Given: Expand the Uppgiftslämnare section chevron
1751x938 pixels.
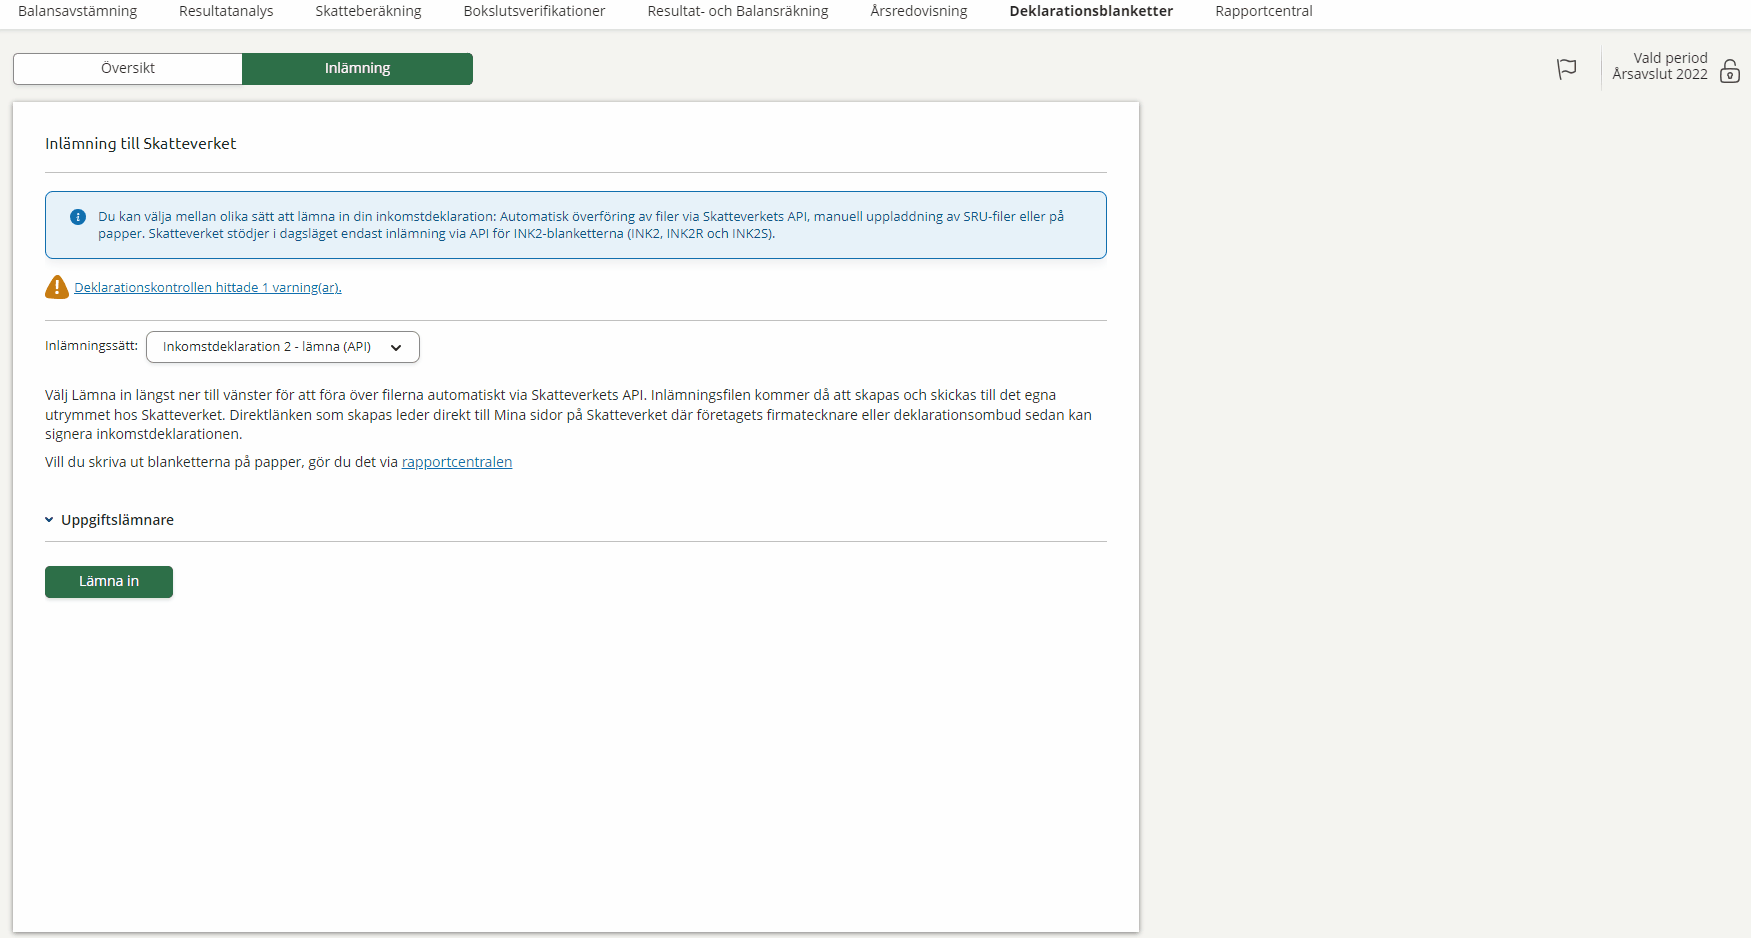Looking at the screenshot, I should (49, 520).
